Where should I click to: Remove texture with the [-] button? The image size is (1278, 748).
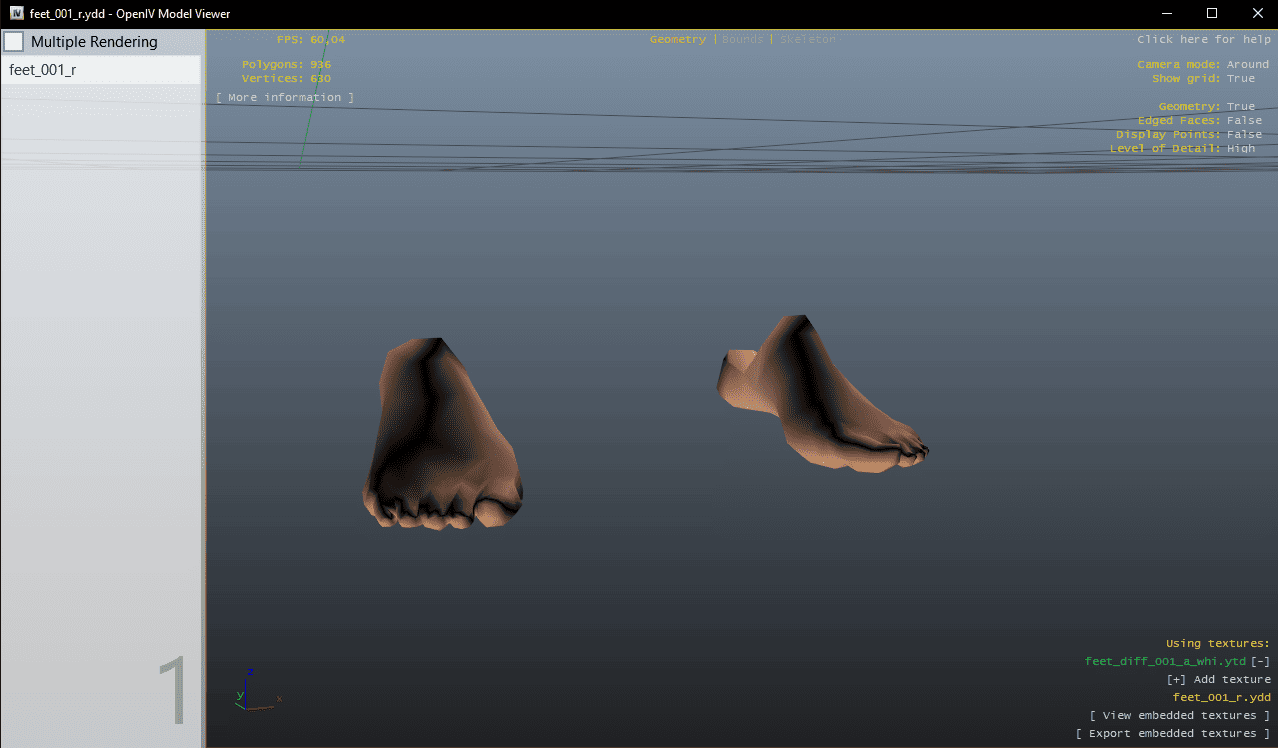point(1260,662)
